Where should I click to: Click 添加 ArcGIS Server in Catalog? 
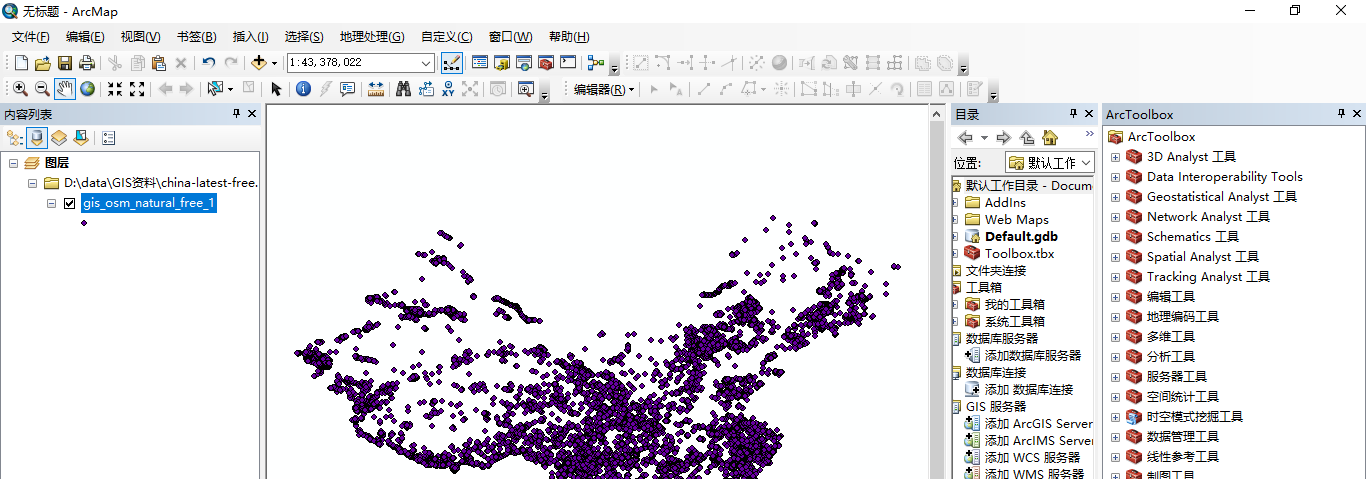click(1038, 424)
